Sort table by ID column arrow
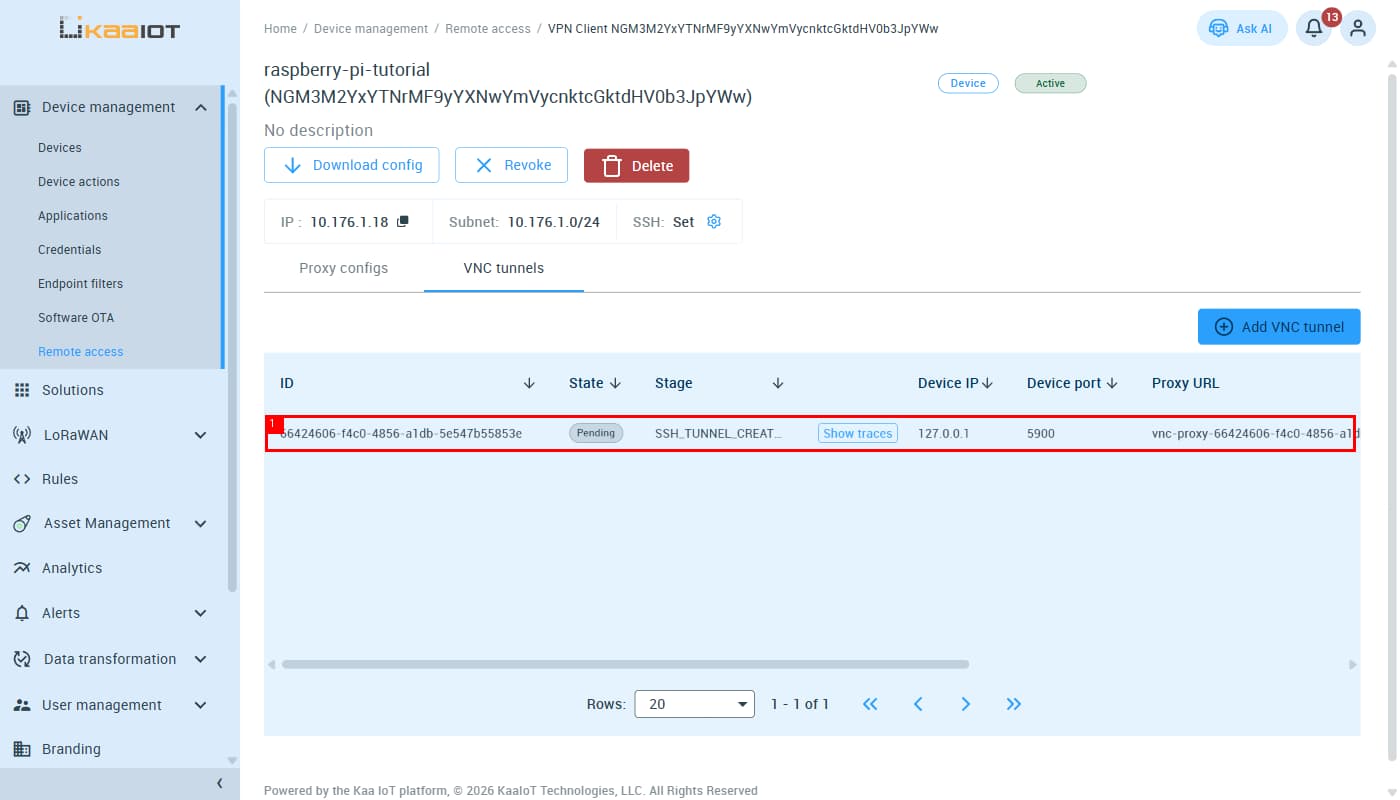Viewport: 1400px width, 800px height. click(x=529, y=383)
